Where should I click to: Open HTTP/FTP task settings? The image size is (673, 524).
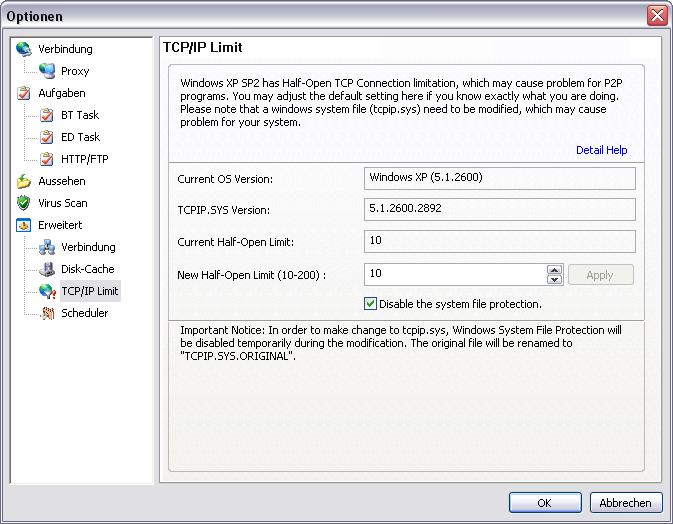85,159
